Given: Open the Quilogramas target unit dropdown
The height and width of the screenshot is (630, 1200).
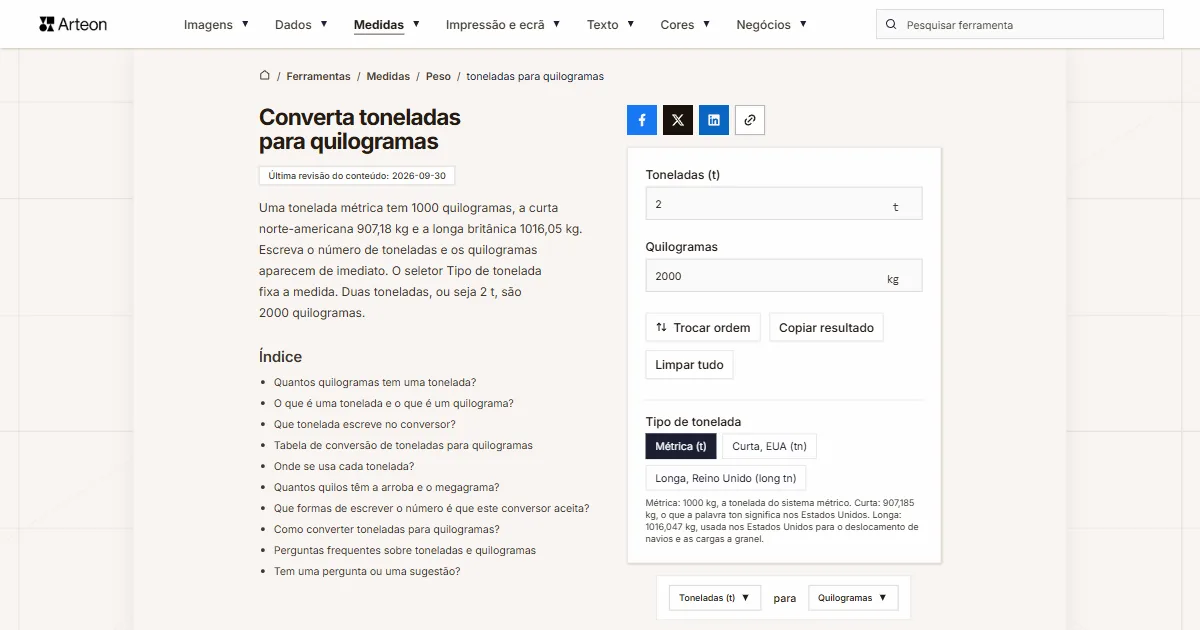Looking at the screenshot, I should pos(853,598).
